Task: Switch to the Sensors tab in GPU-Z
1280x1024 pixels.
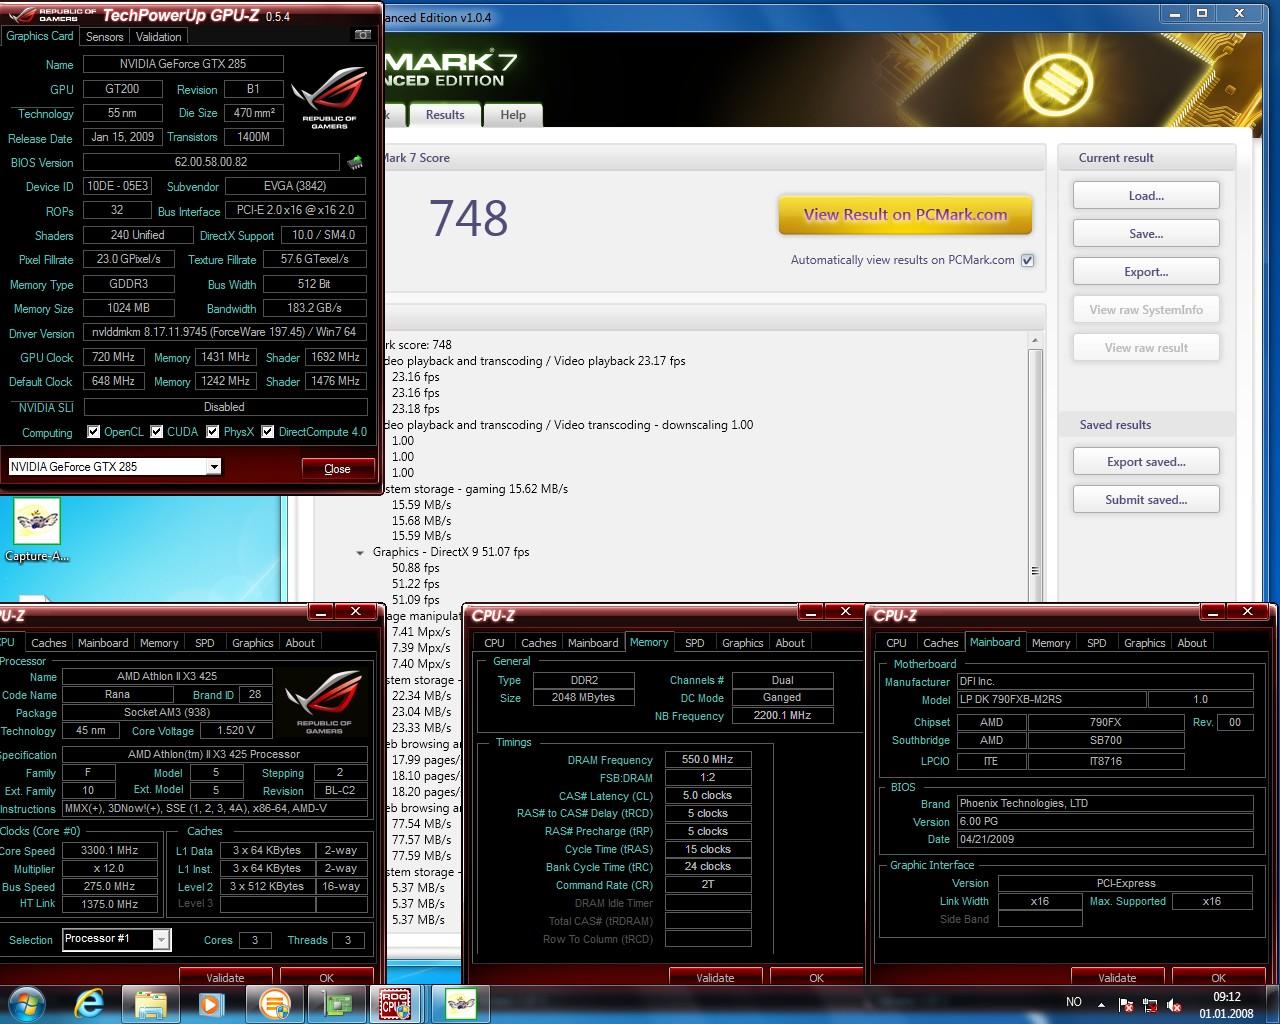Action: click(x=104, y=37)
